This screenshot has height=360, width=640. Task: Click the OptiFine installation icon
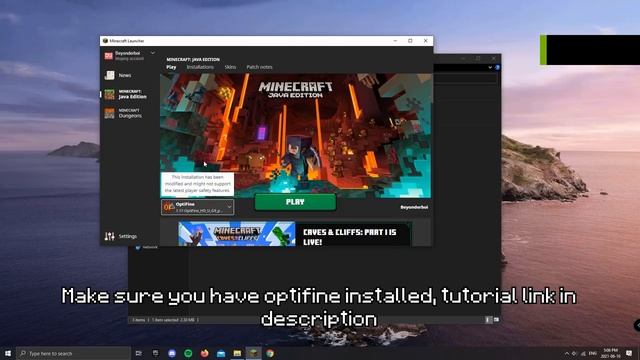(169, 207)
